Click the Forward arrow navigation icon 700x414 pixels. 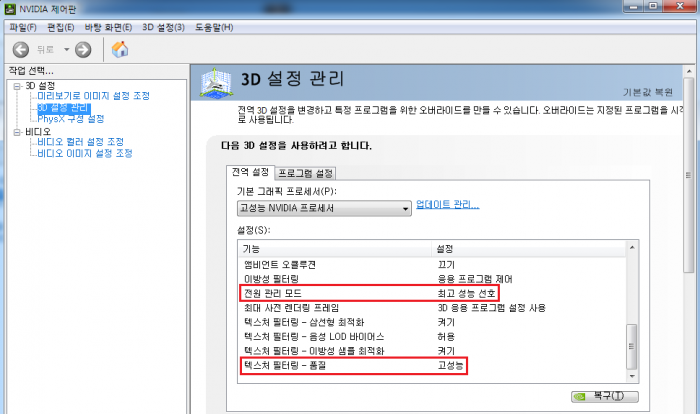point(83,50)
